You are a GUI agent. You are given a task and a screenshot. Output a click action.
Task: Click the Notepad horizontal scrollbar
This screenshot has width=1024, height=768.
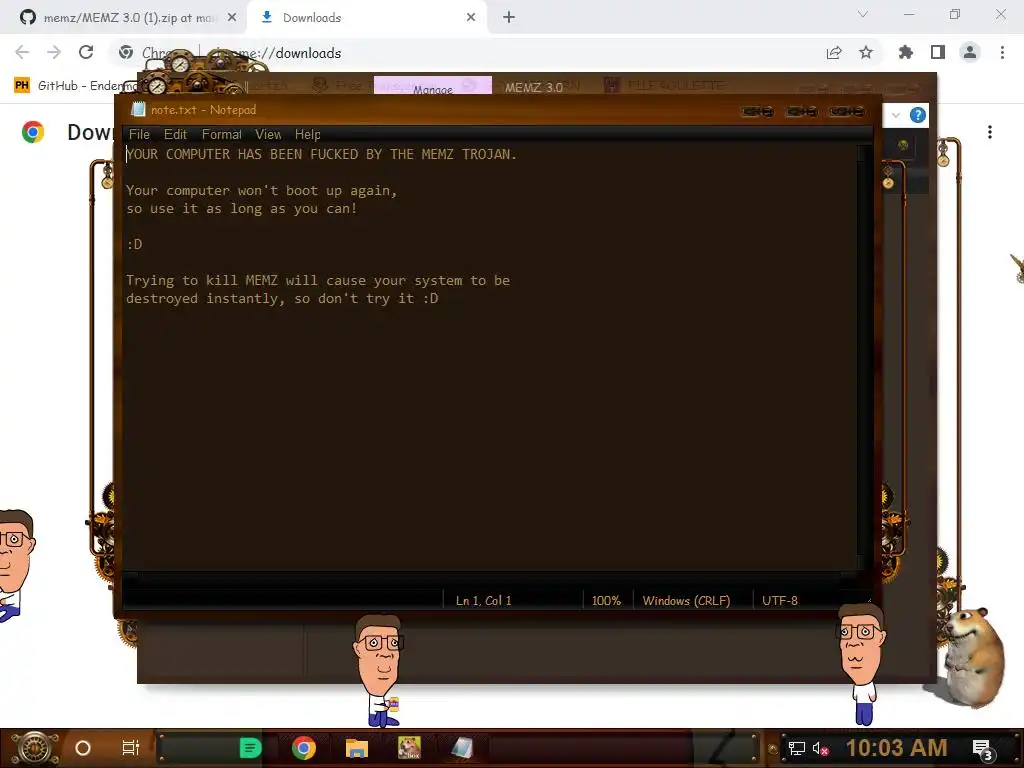coord(490,577)
